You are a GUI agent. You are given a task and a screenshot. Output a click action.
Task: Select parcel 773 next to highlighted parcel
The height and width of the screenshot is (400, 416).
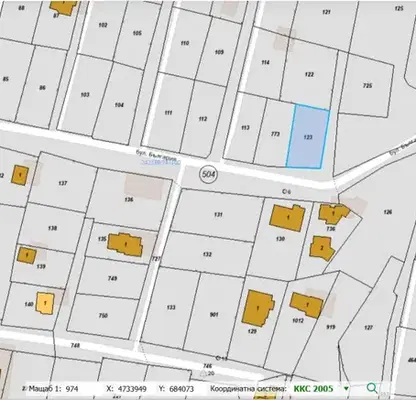(x=275, y=134)
